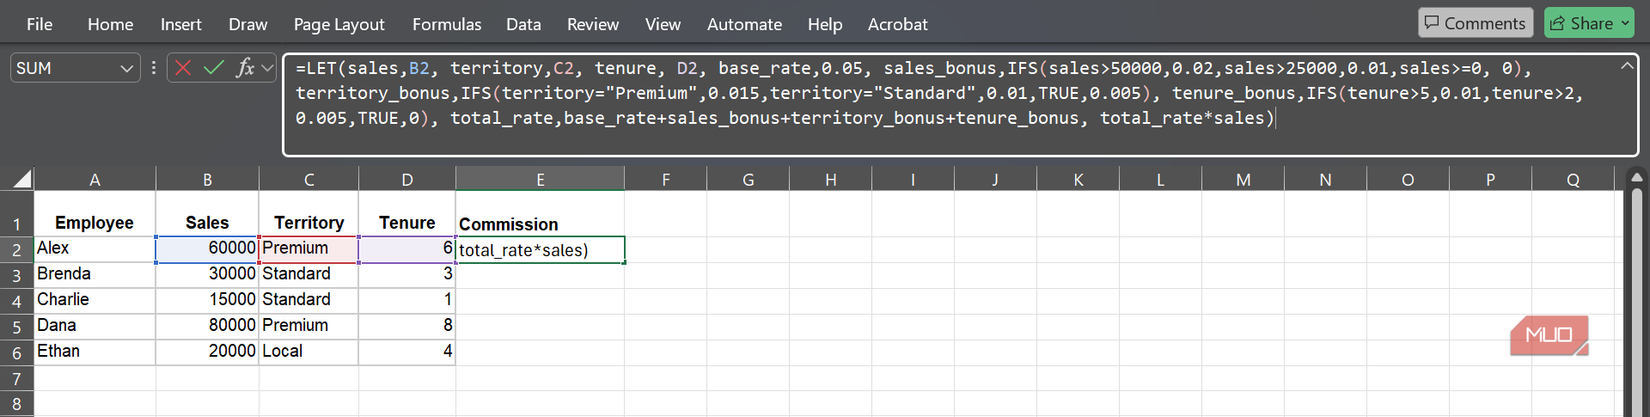Click the sales value 15000
This screenshot has height=417, width=1650.
tap(207, 301)
